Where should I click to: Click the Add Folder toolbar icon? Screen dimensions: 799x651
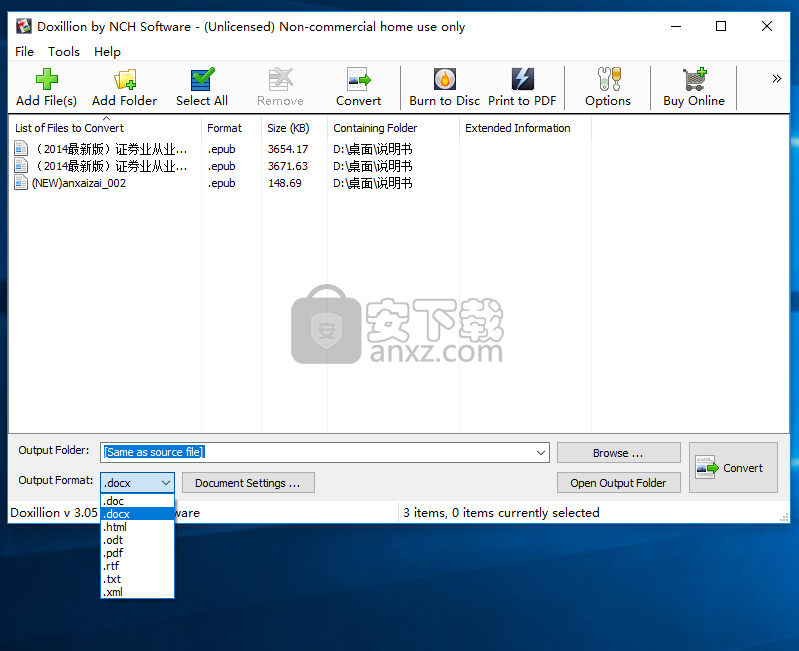click(x=125, y=79)
